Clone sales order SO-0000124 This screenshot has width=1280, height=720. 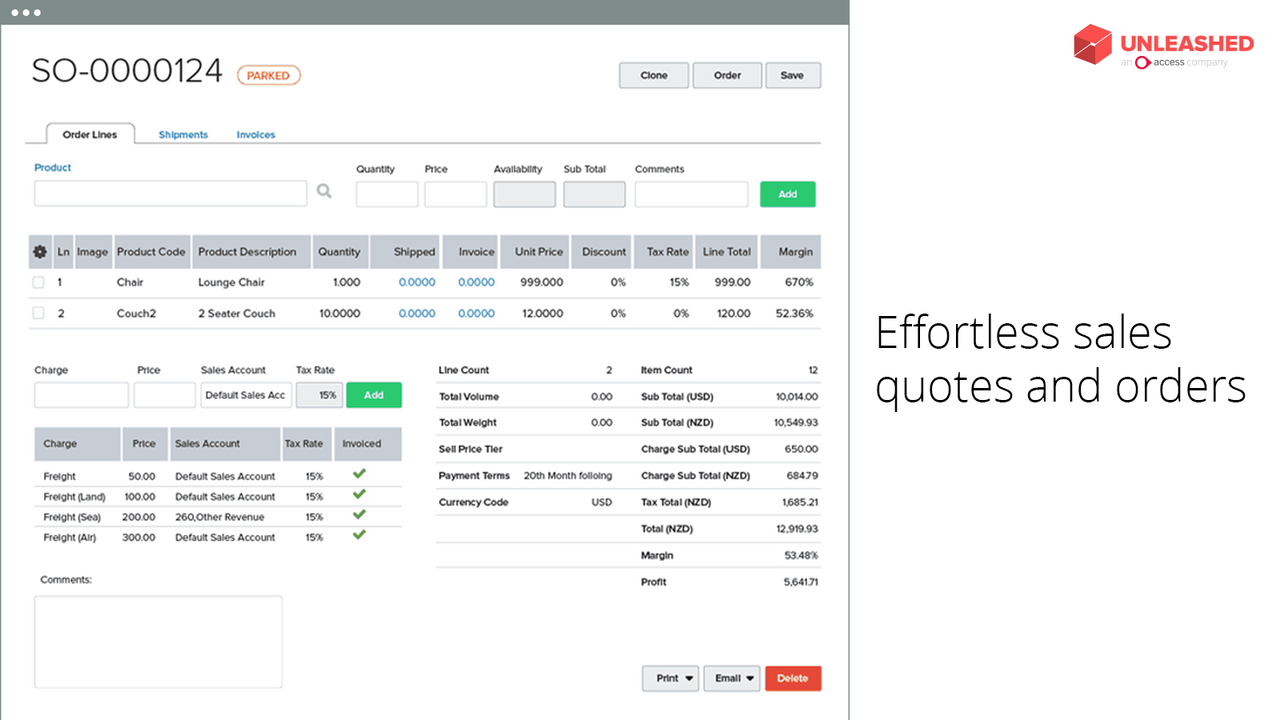[x=653, y=75]
